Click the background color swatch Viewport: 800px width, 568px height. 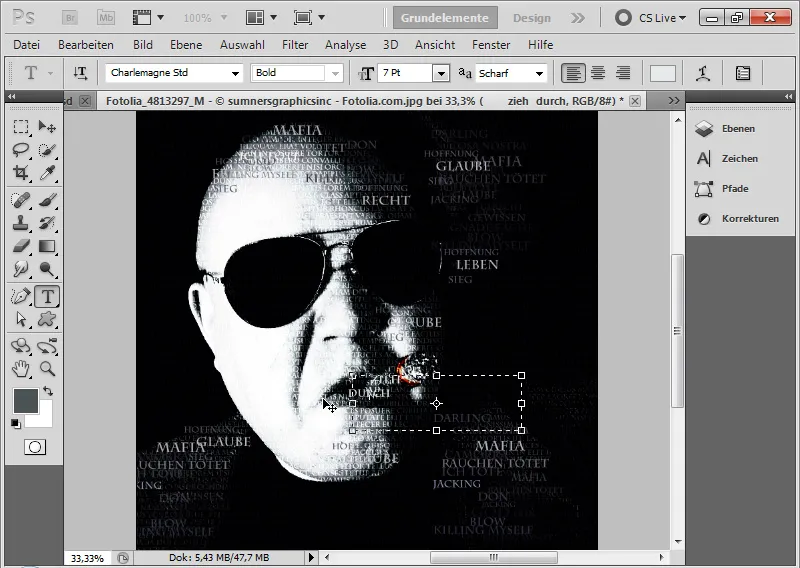coord(45,419)
